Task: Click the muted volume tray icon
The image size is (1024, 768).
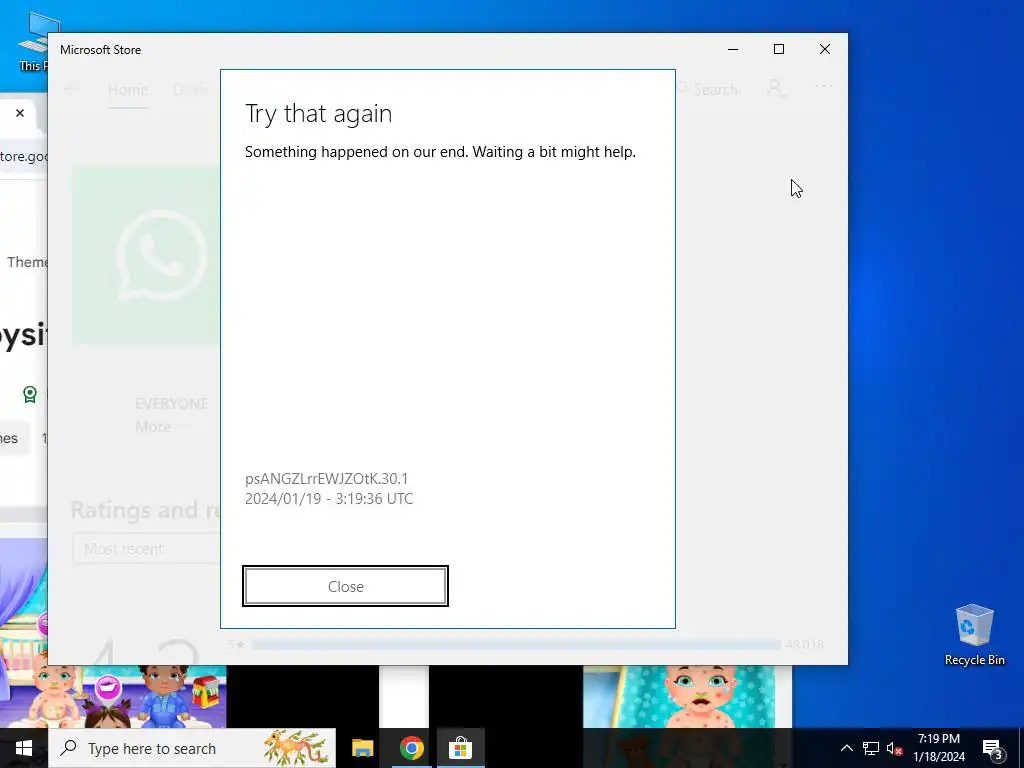Action: [x=894, y=748]
